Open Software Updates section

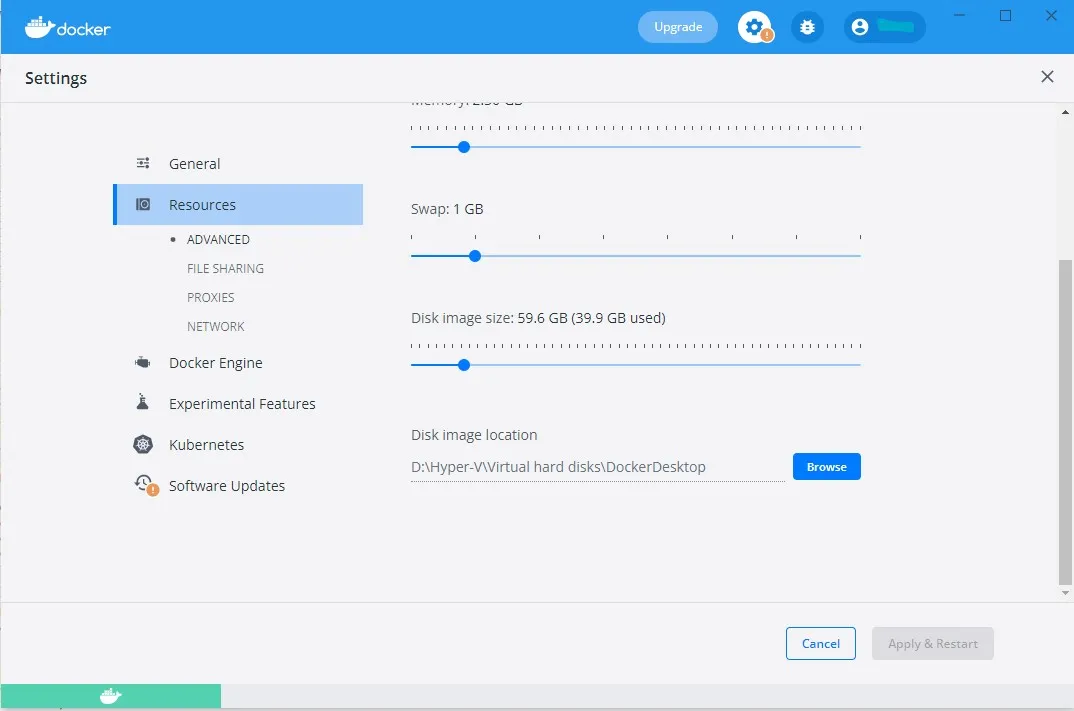click(238, 486)
